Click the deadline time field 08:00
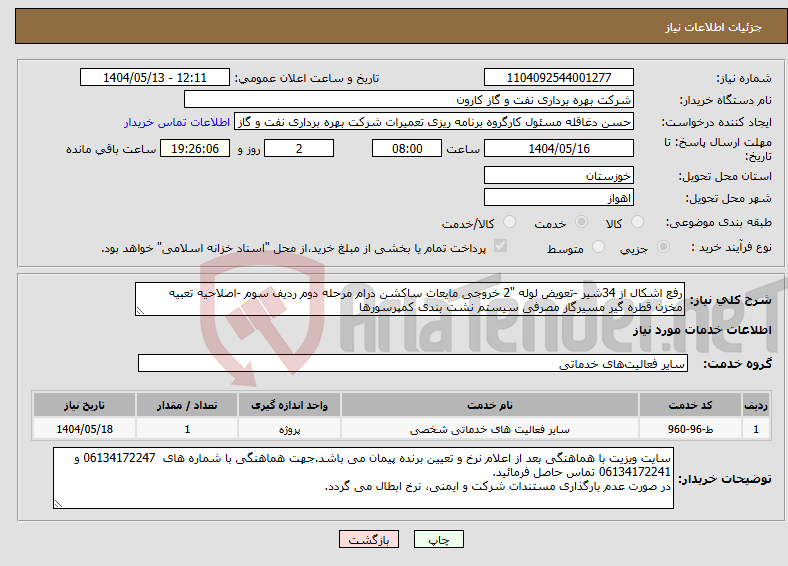 tap(407, 148)
